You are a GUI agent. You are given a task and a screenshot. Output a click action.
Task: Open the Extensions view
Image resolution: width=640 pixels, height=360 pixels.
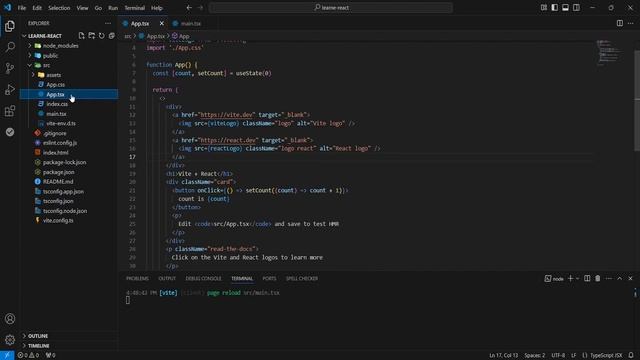[x=10, y=111]
